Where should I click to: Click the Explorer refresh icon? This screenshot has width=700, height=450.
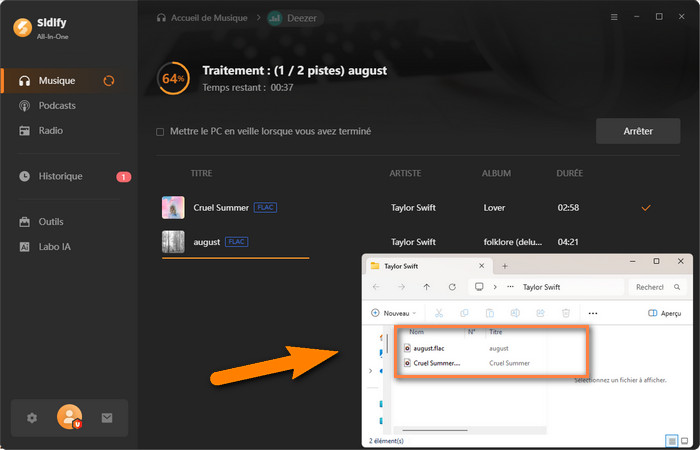point(452,287)
